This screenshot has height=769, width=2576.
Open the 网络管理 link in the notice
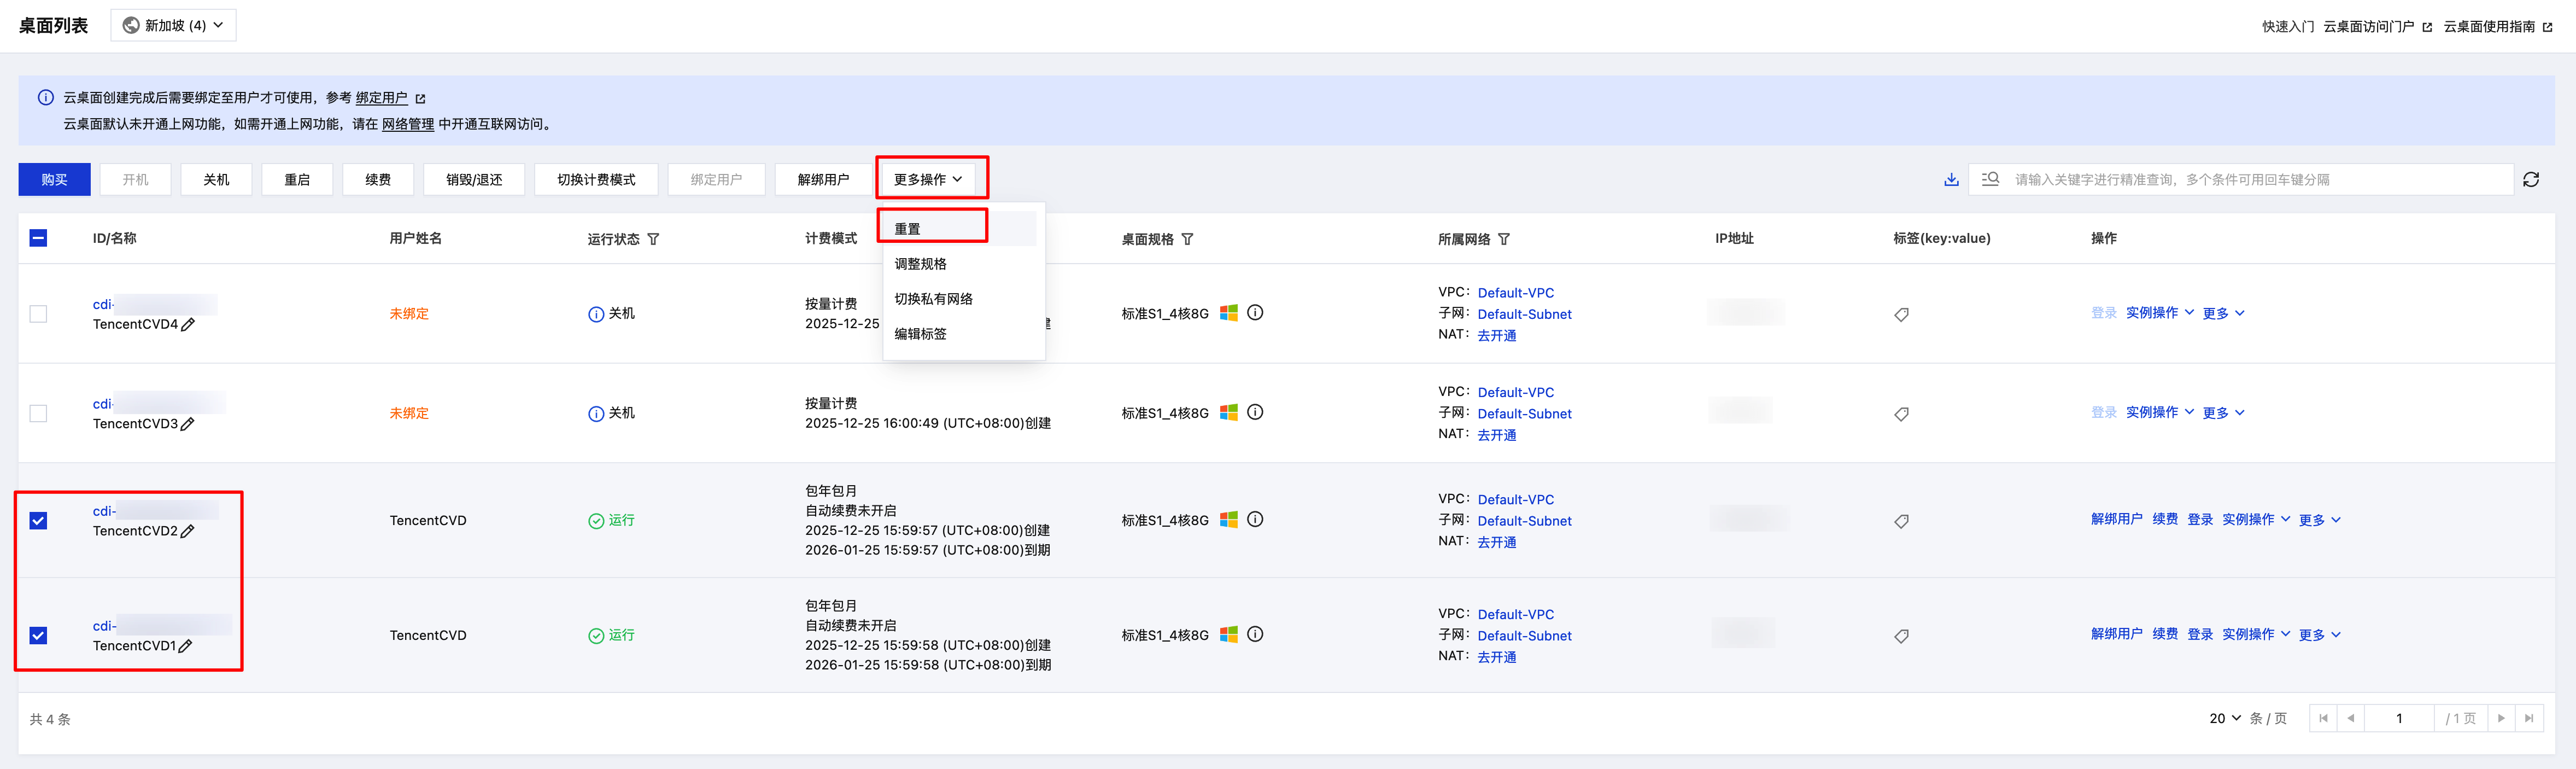407,124
